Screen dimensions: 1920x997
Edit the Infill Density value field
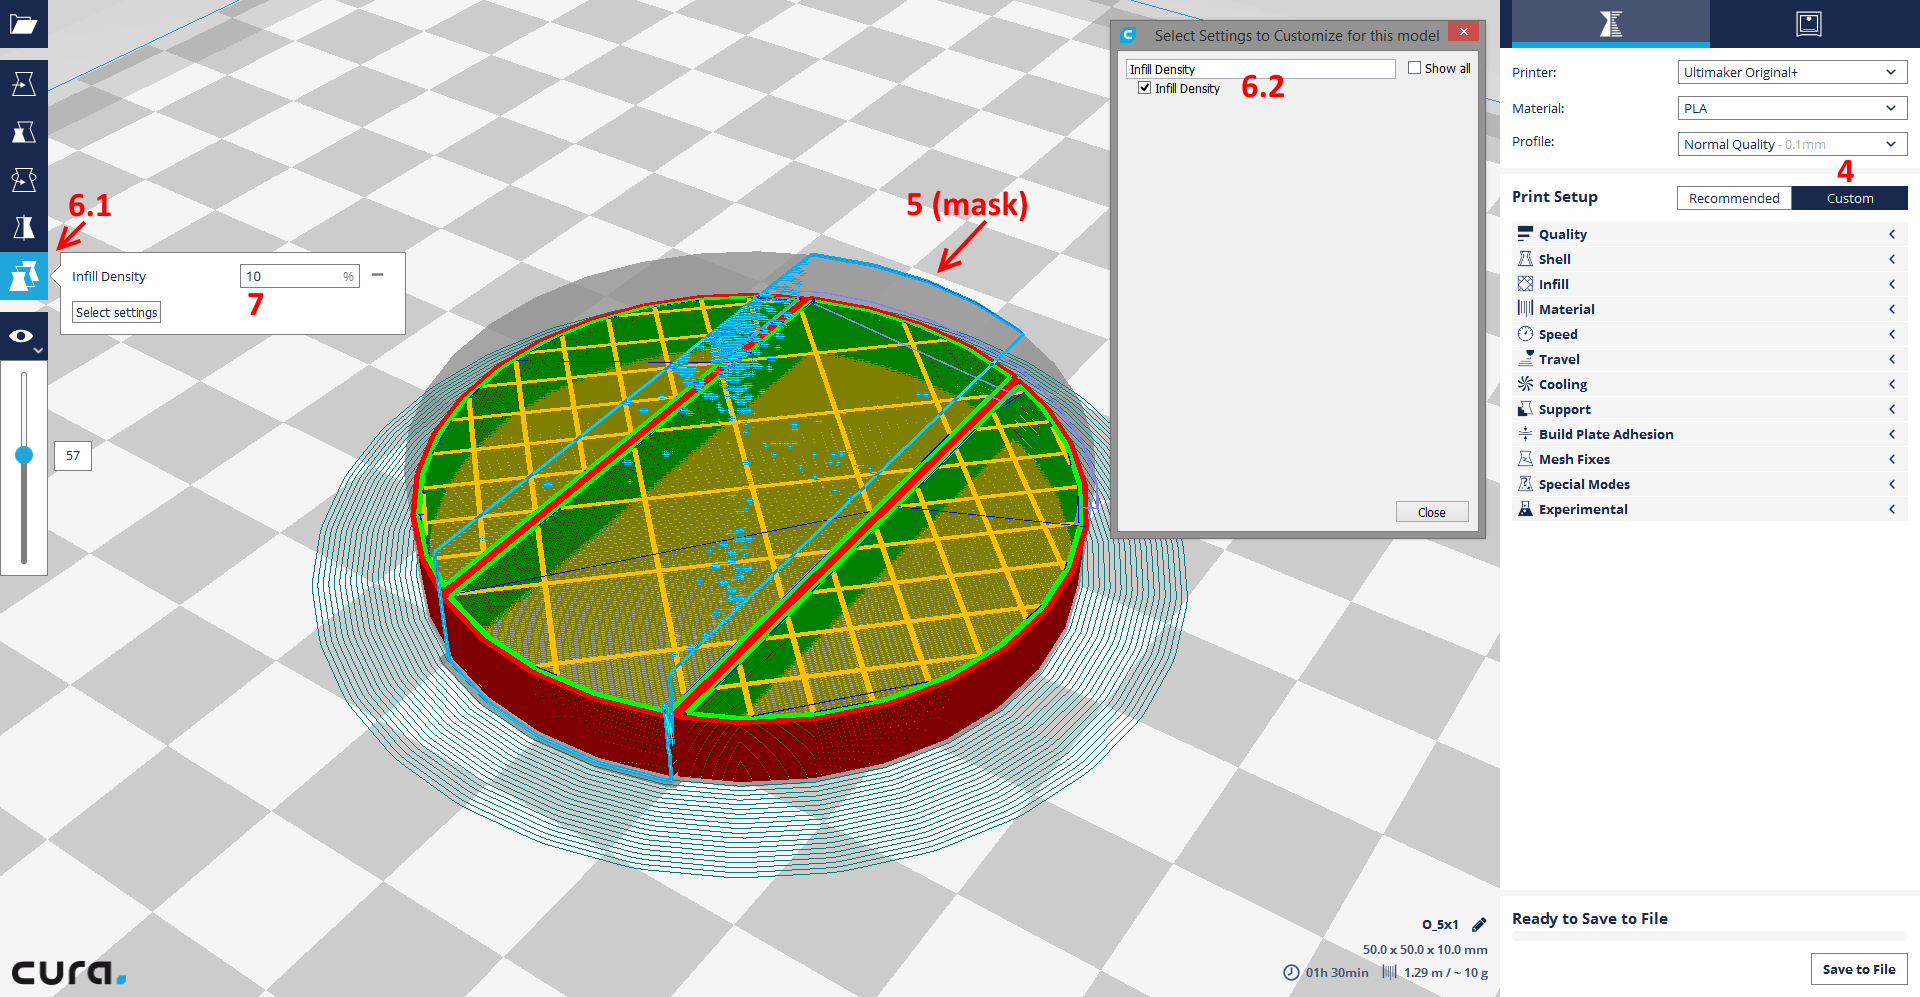pyautogui.click(x=299, y=276)
